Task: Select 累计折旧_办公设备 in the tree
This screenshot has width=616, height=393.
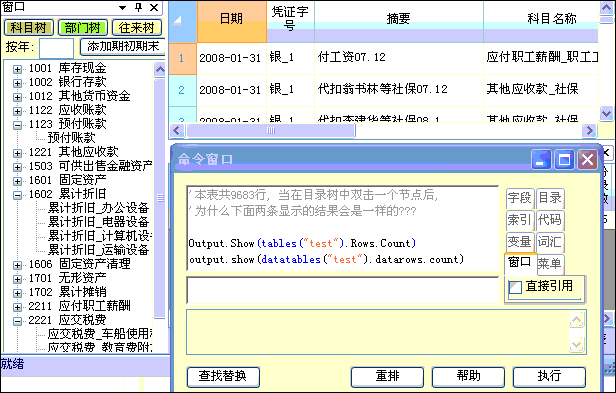Action: (x=99, y=208)
